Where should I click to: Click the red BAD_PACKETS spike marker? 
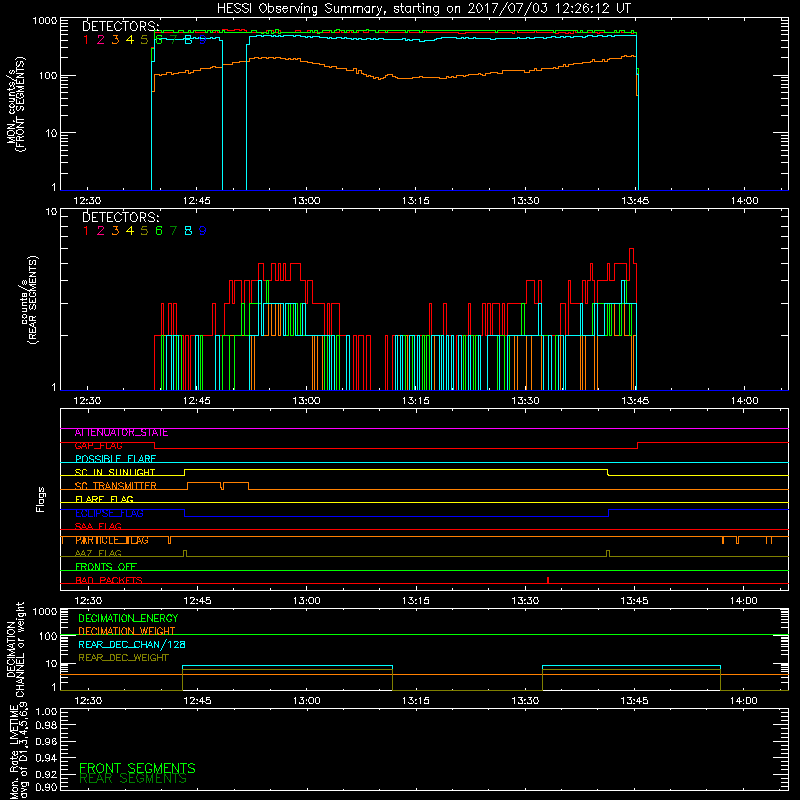(547, 580)
